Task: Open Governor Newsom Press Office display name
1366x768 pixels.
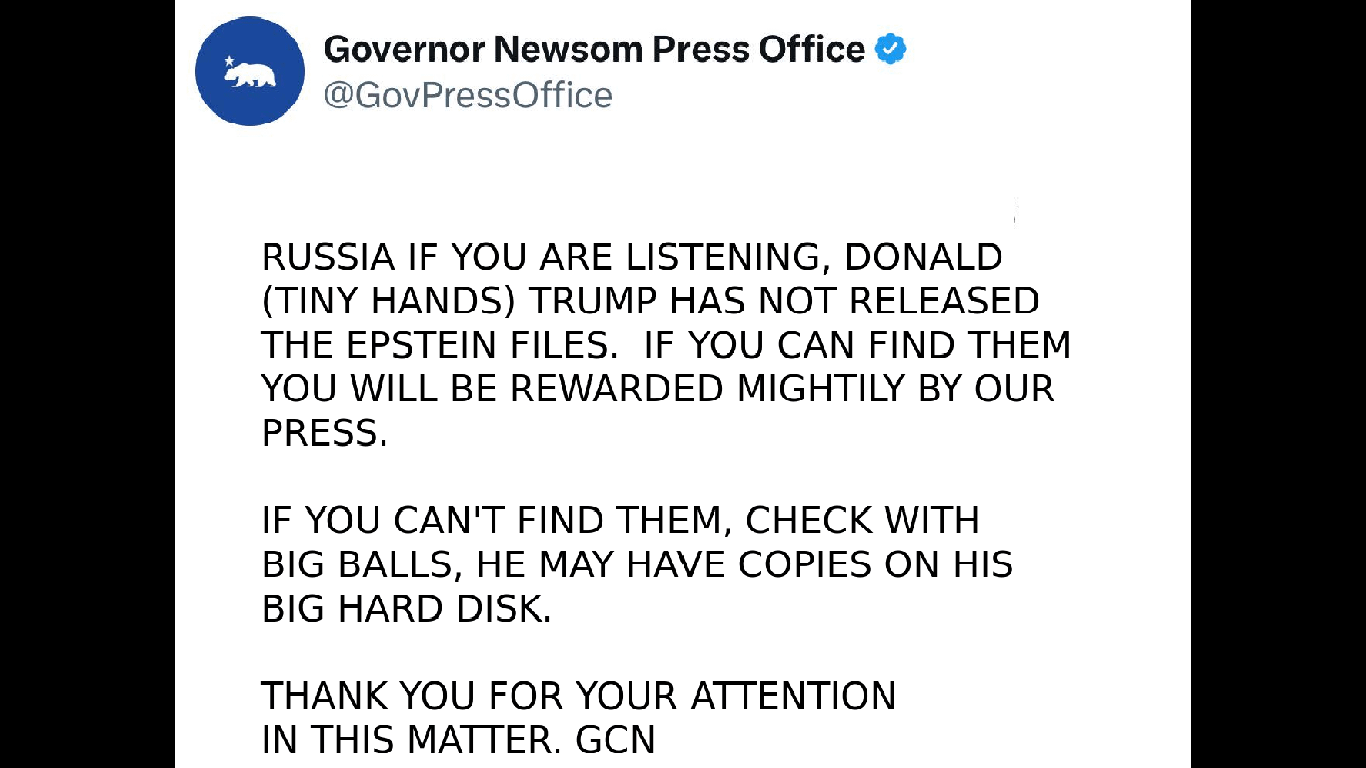Action: (x=594, y=48)
